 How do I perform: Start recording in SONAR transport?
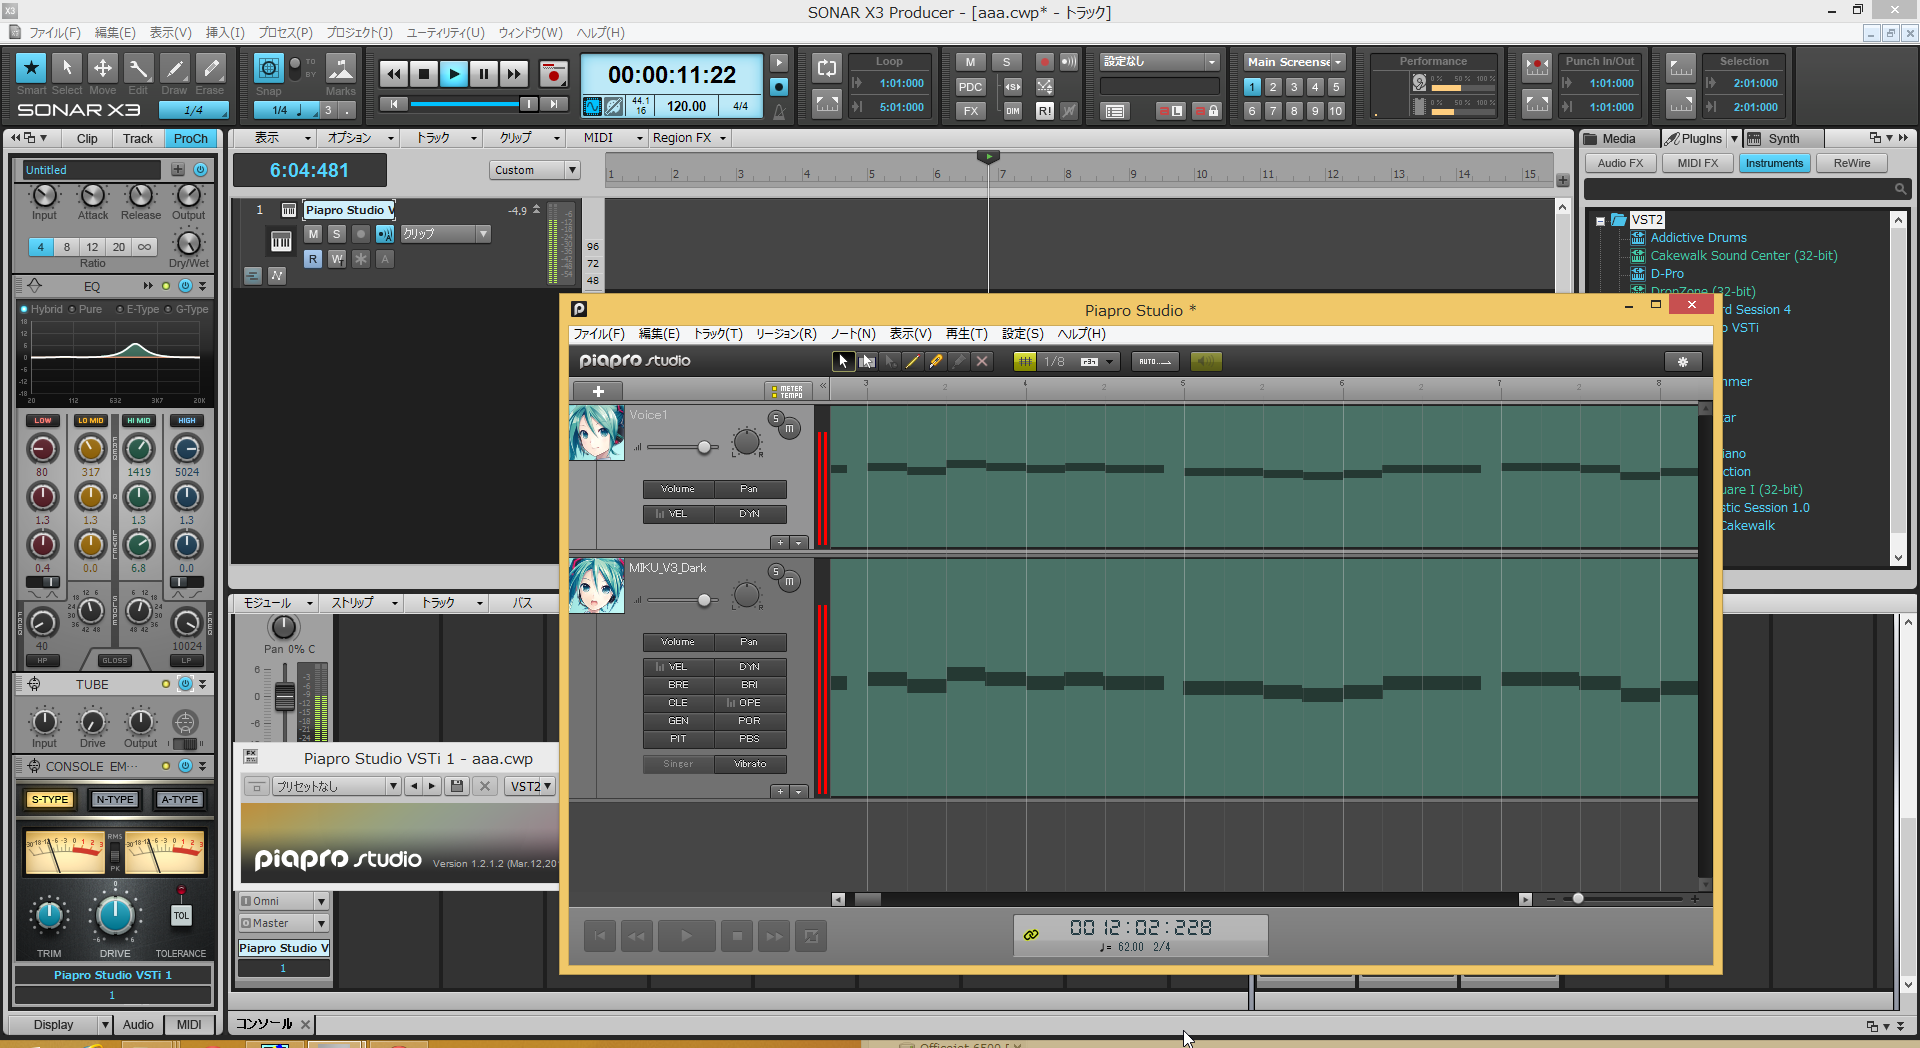(x=553, y=74)
